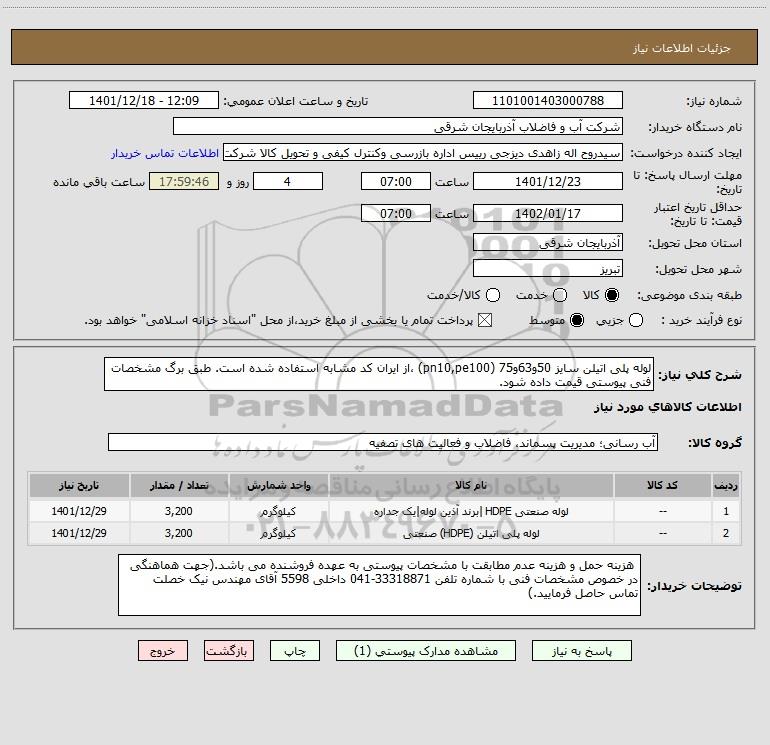Click the buyer organization name field
770x745 pixels.
pos(398,127)
